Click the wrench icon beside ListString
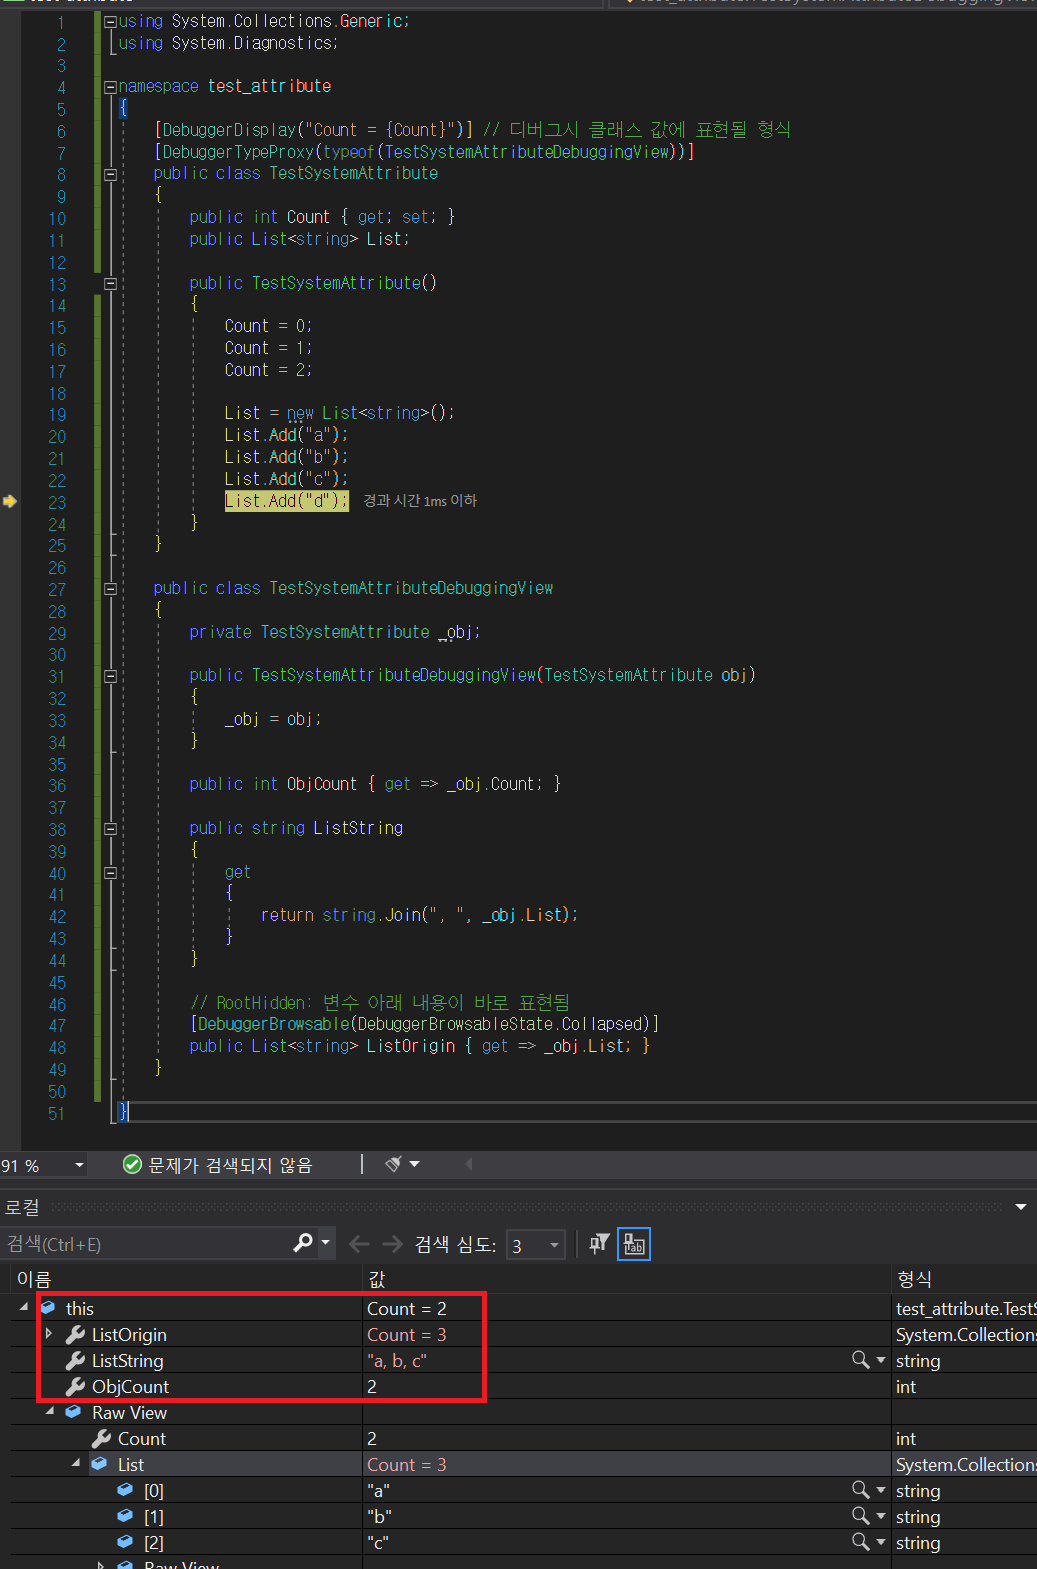 tap(75, 1360)
